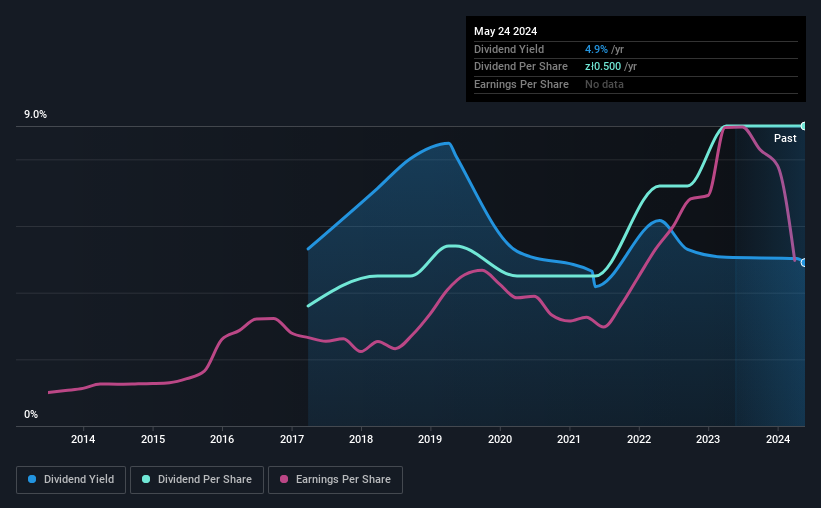Select the 2021 label on the time axis
The width and height of the screenshot is (821, 508).
[x=569, y=439]
